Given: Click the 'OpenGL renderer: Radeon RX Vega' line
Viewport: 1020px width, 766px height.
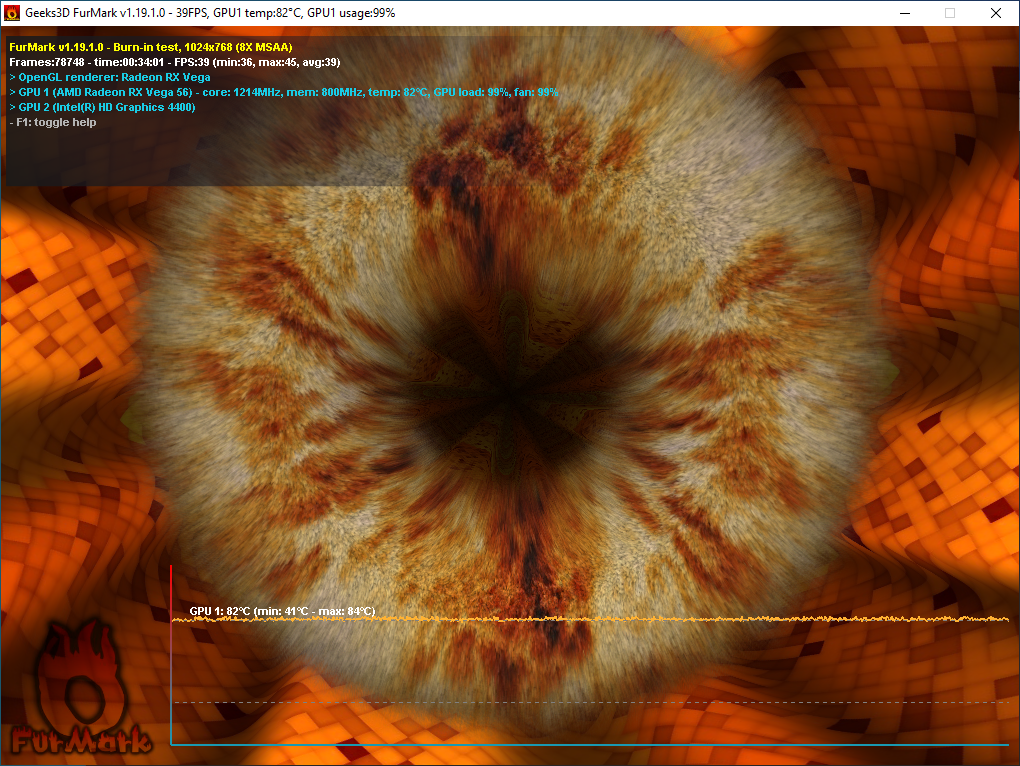Looking at the screenshot, I should (x=110, y=77).
